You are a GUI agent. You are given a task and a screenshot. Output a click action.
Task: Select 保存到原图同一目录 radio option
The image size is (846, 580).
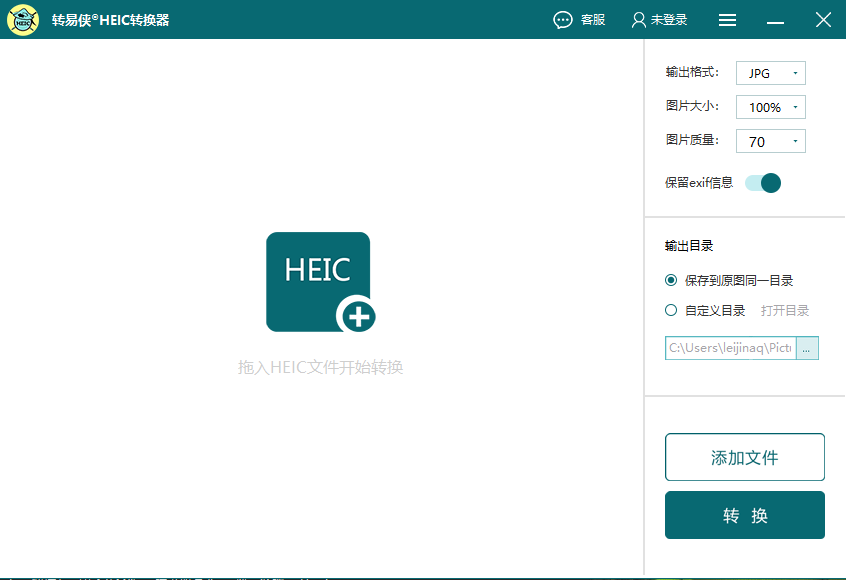[x=671, y=280]
